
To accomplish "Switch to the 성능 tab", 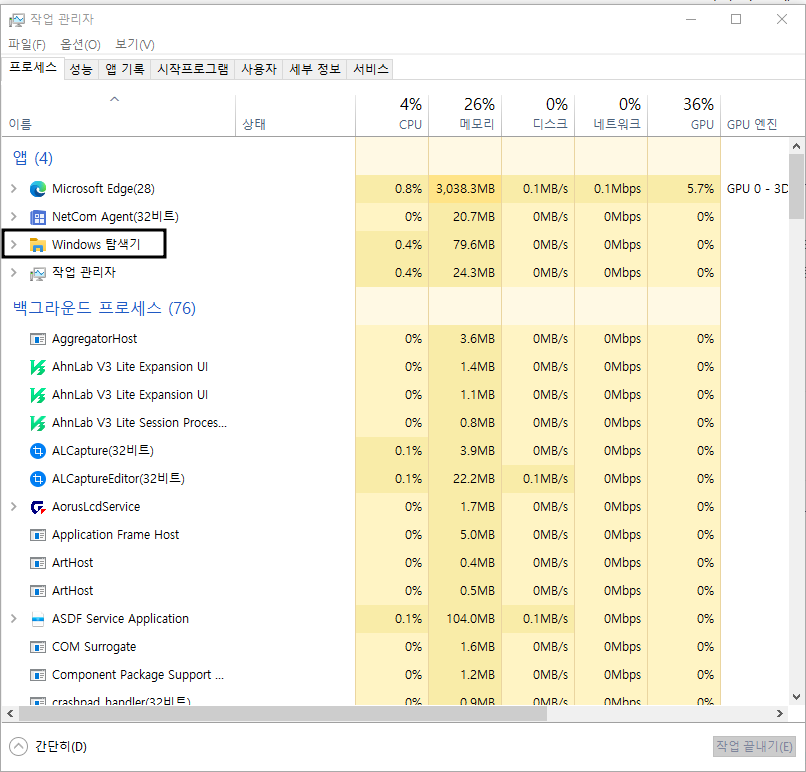I will click(x=81, y=69).
